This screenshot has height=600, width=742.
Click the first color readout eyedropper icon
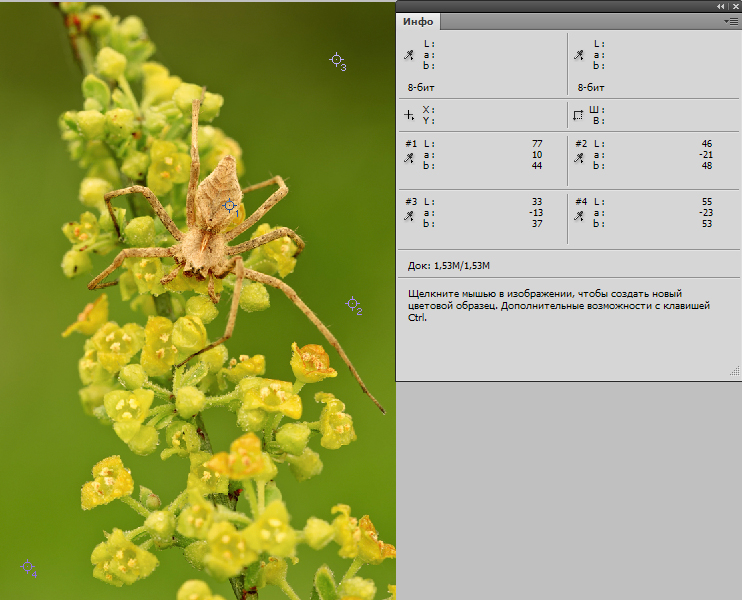[x=408, y=55]
